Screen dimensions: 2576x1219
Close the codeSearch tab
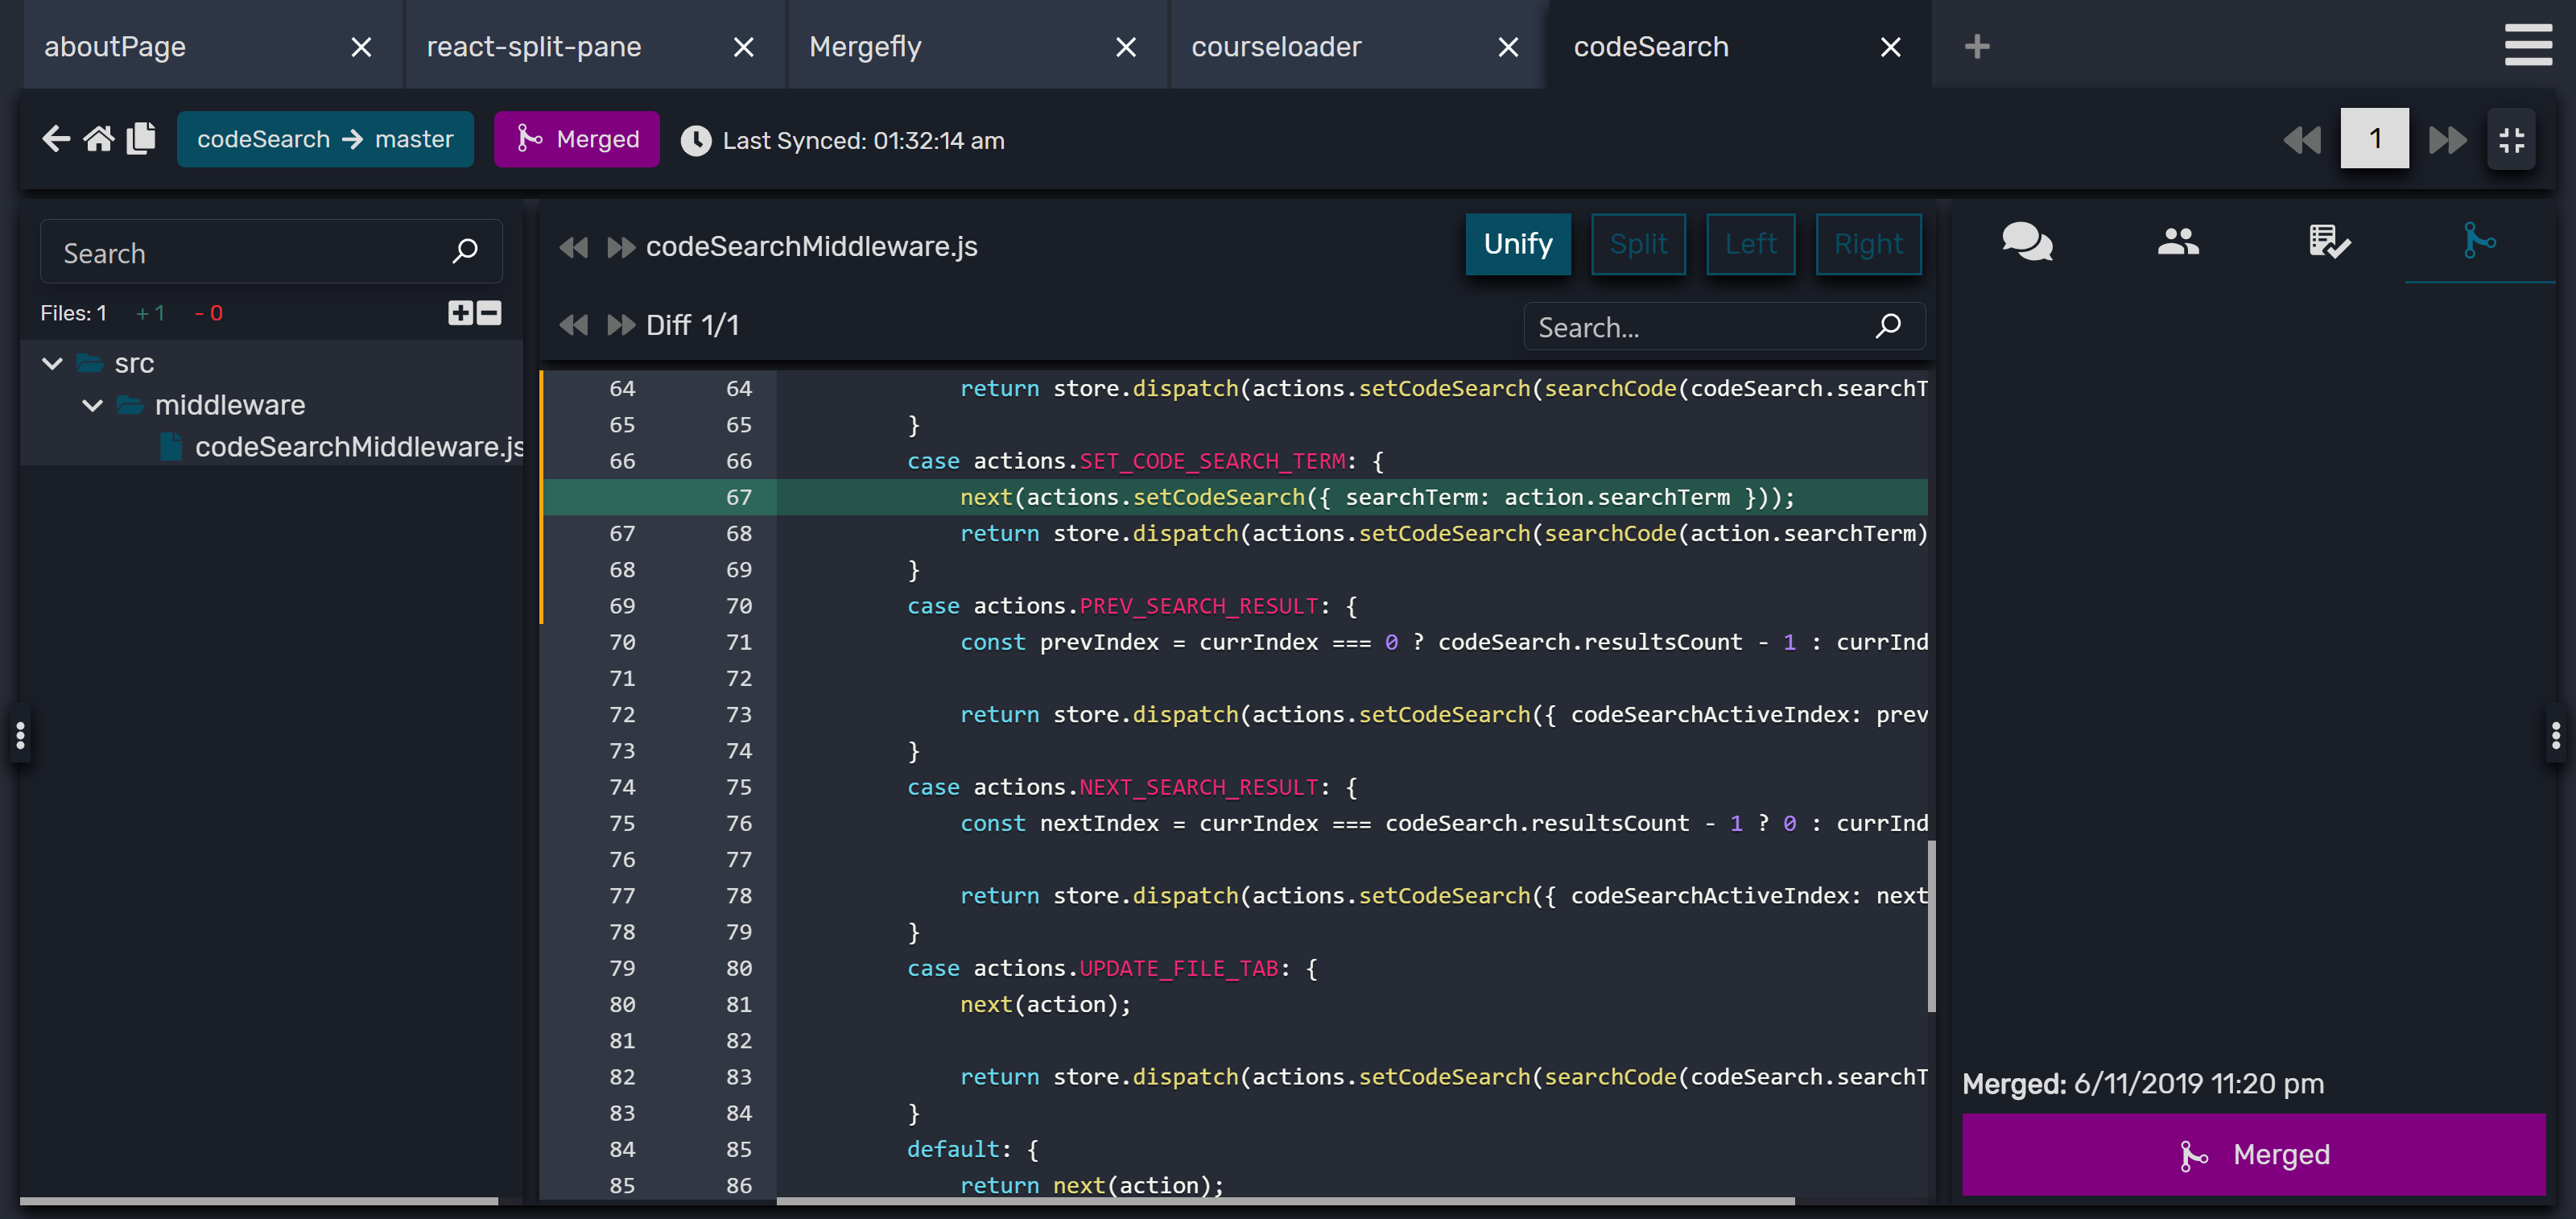click(1891, 47)
